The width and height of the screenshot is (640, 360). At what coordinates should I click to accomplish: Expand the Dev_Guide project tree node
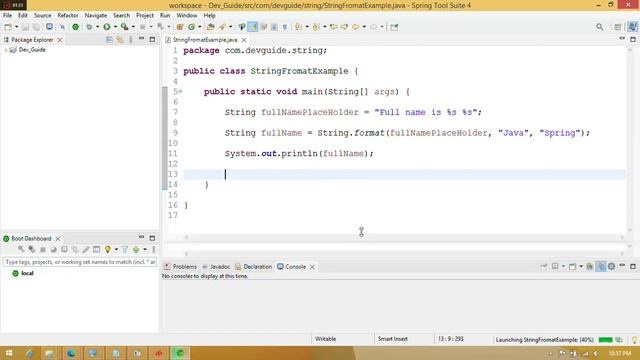pos(6,50)
